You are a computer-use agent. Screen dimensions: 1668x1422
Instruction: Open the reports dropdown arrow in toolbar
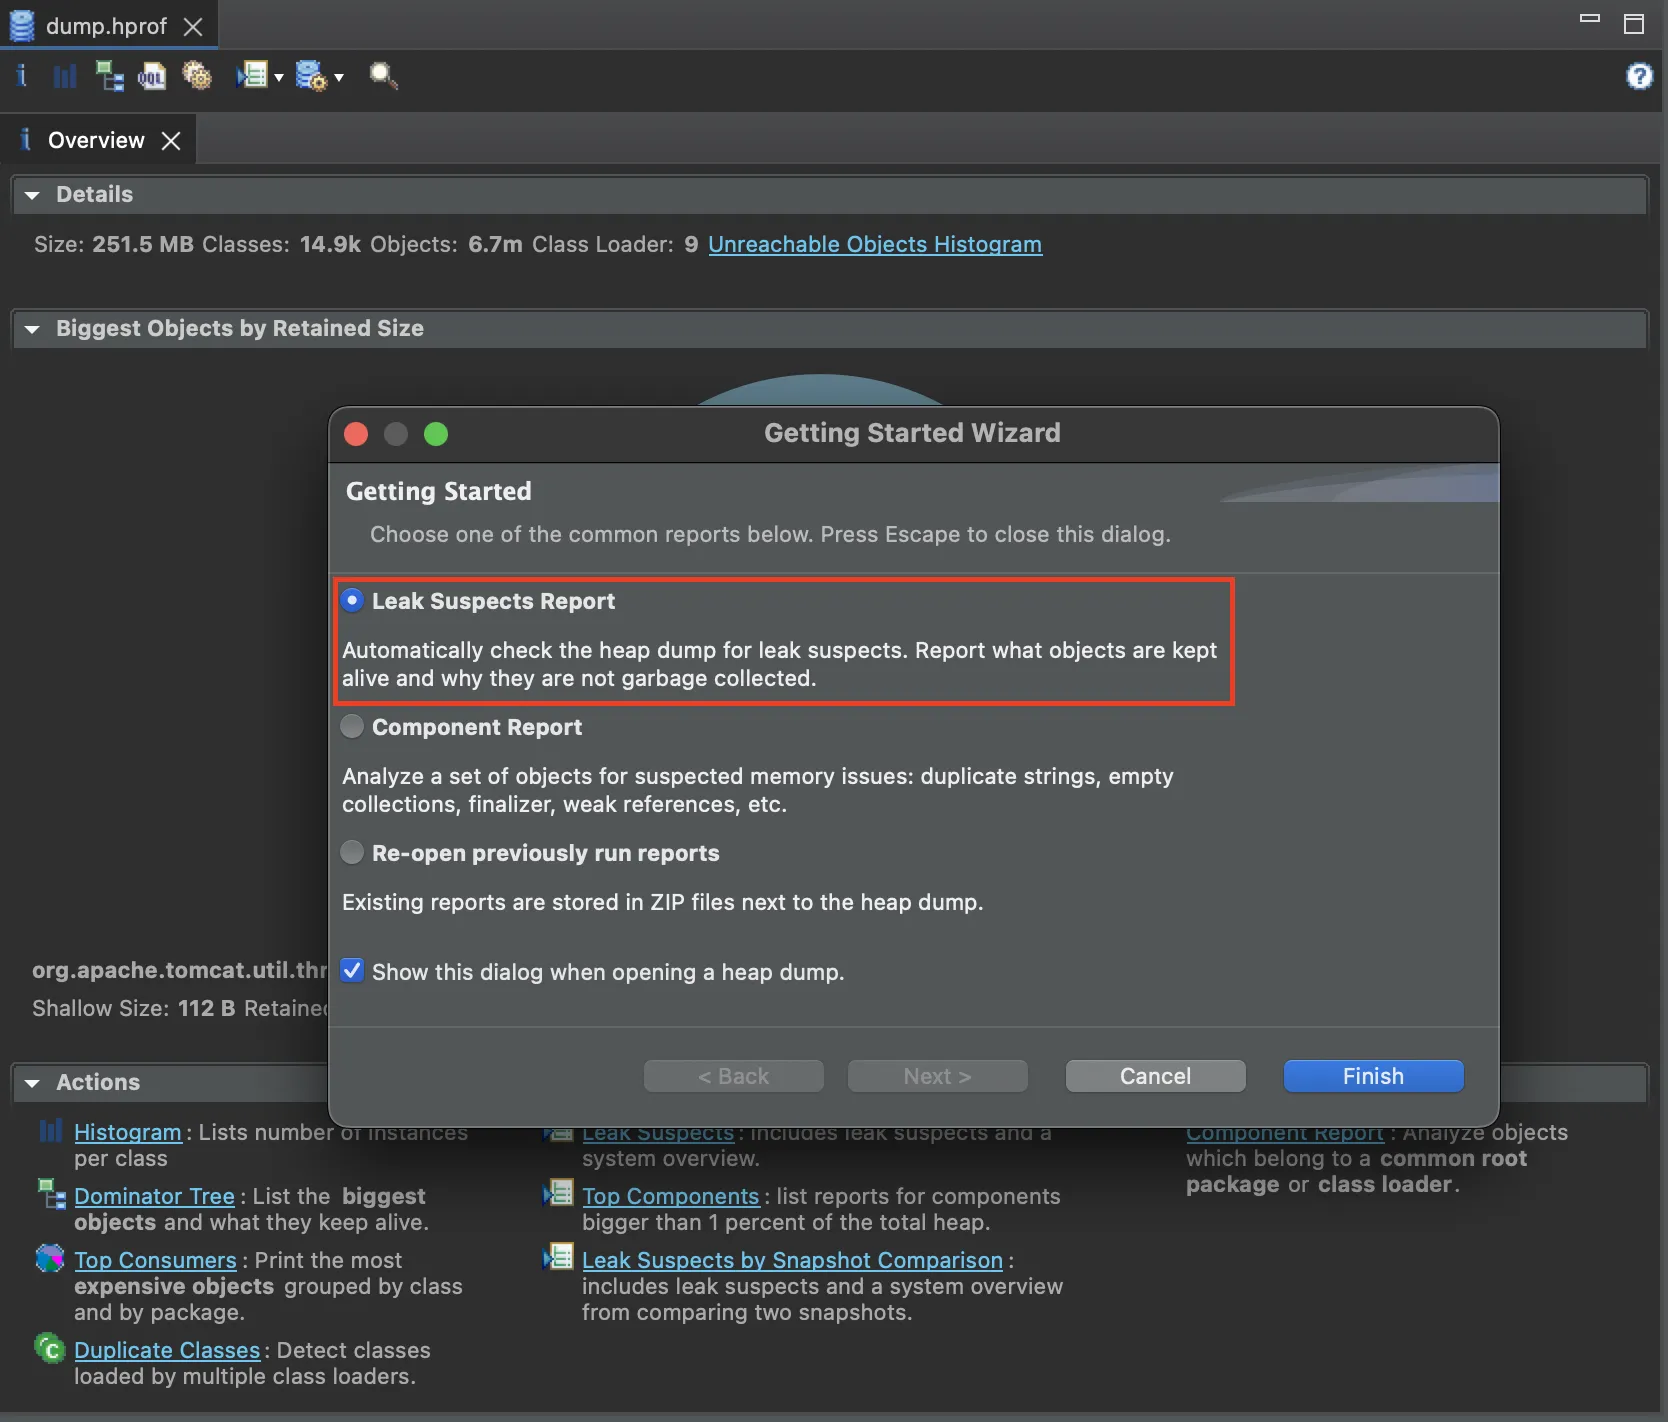[x=279, y=78]
